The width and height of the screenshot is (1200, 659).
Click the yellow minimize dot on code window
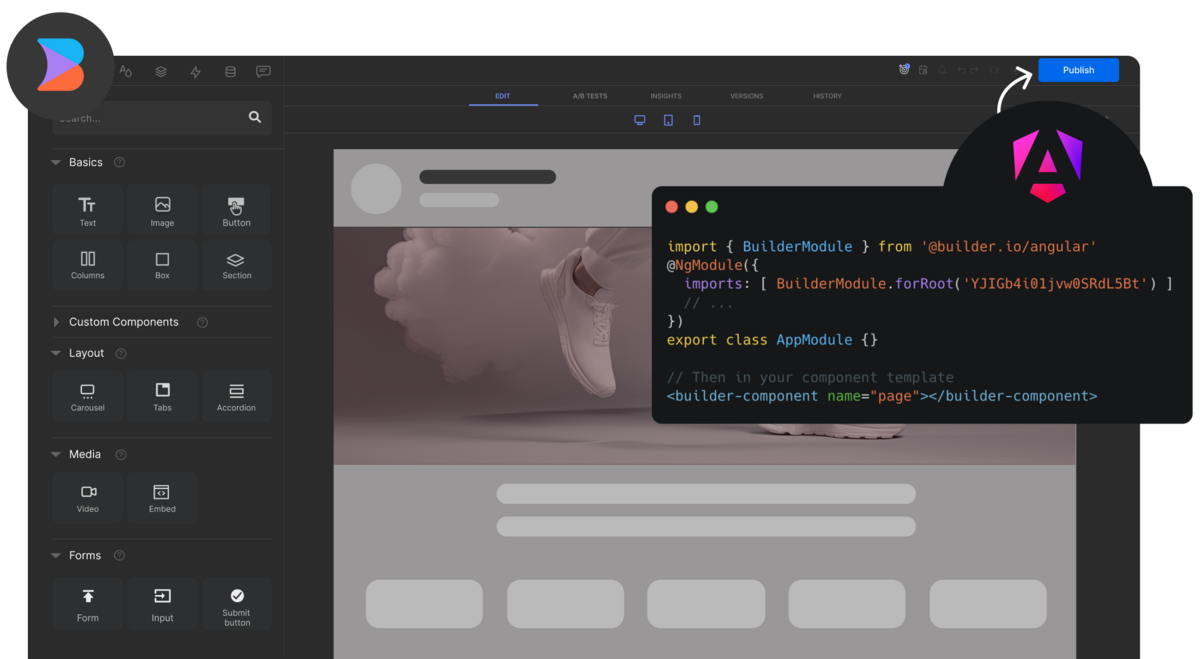click(692, 207)
